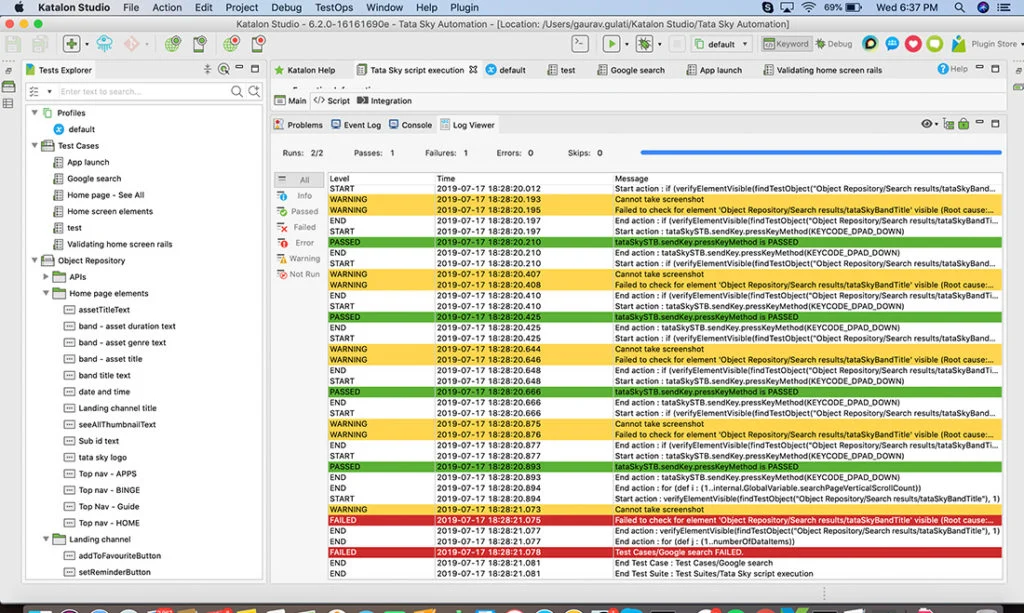Open Katalon Help
This screenshot has width=1024, height=613.
click(x=311, y=70)
